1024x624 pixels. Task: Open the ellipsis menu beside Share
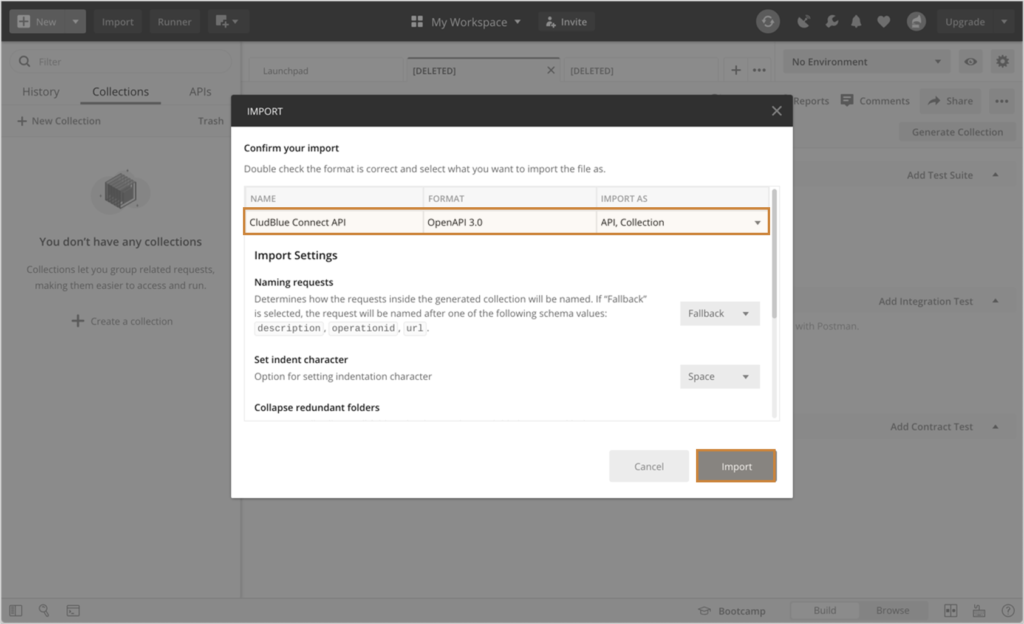(x=1002, y=101)
